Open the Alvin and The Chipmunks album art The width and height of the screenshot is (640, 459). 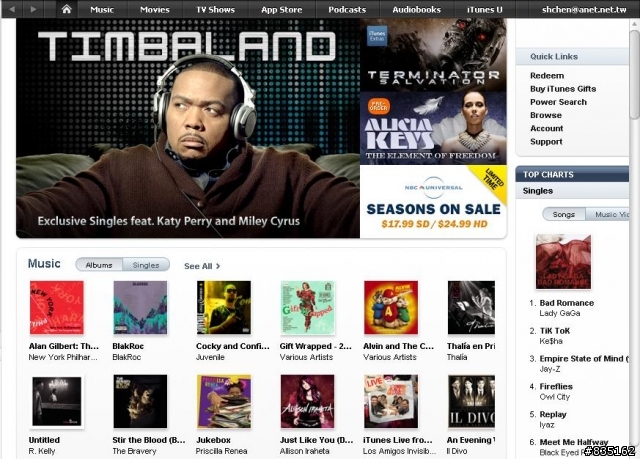pos(391,308)
